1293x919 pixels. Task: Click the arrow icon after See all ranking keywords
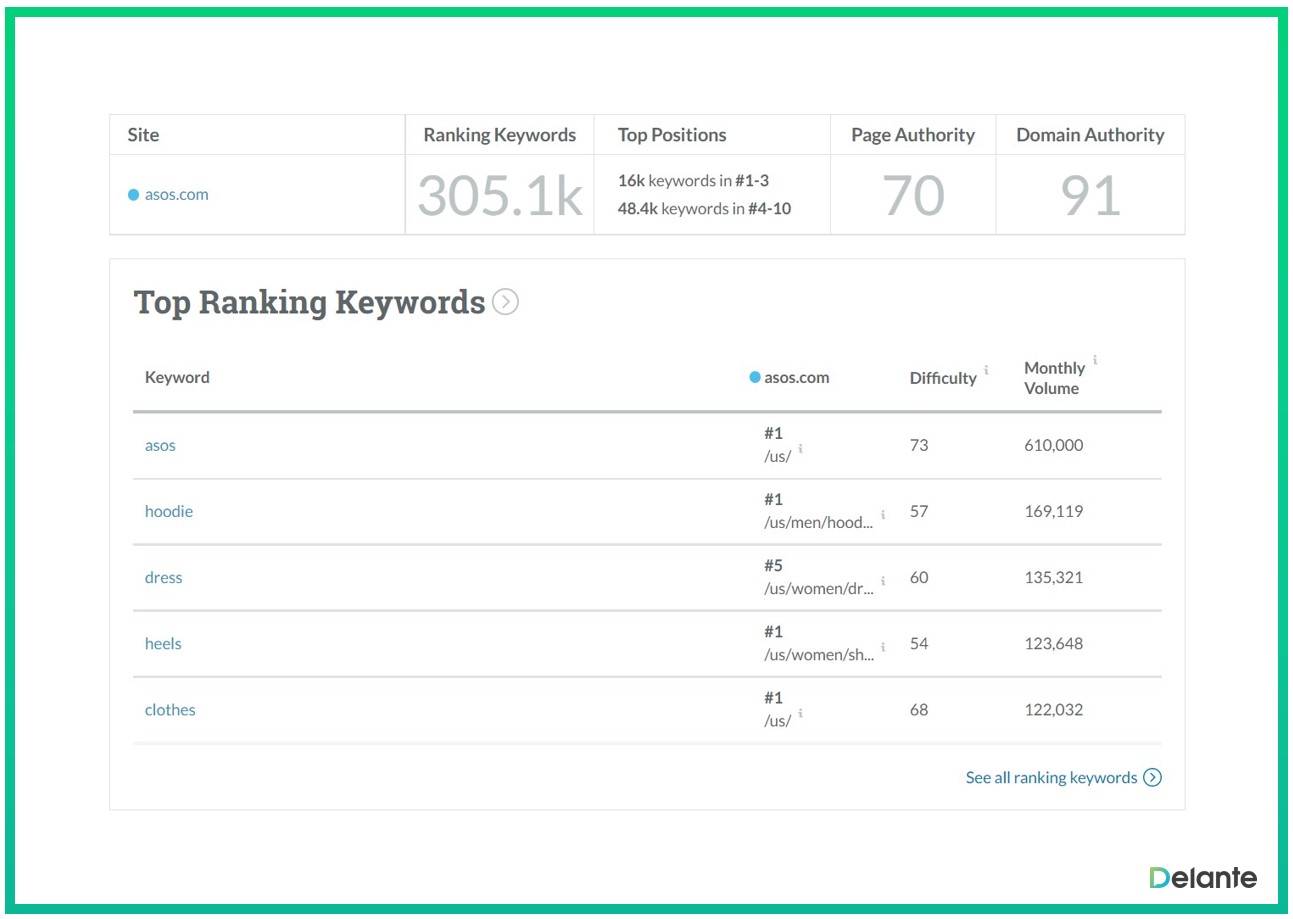[x=1152, y=777]
